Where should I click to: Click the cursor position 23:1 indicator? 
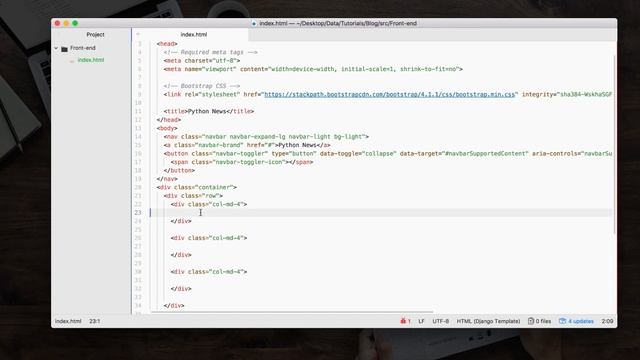pyautogui.click(x=95, y=321)
